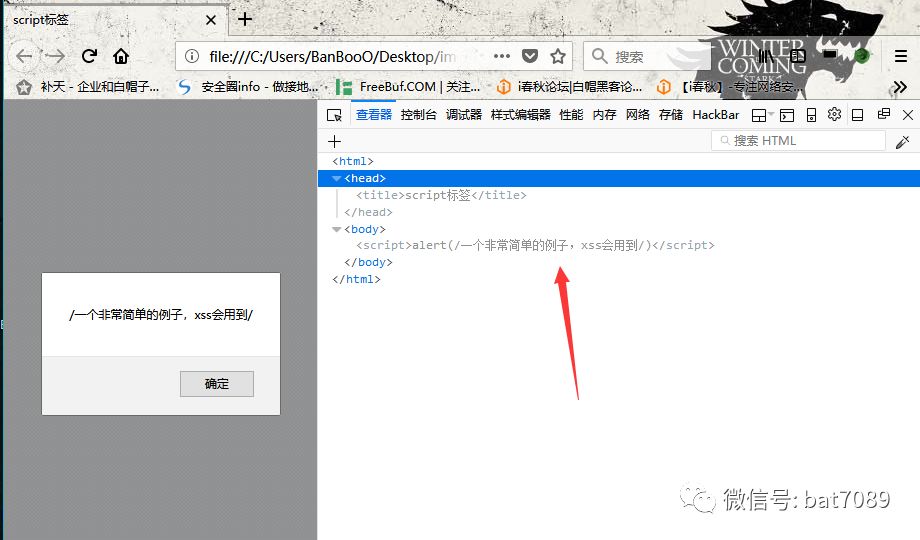
Task: Save the page to Pocket
Action: (x=530, y=56)
